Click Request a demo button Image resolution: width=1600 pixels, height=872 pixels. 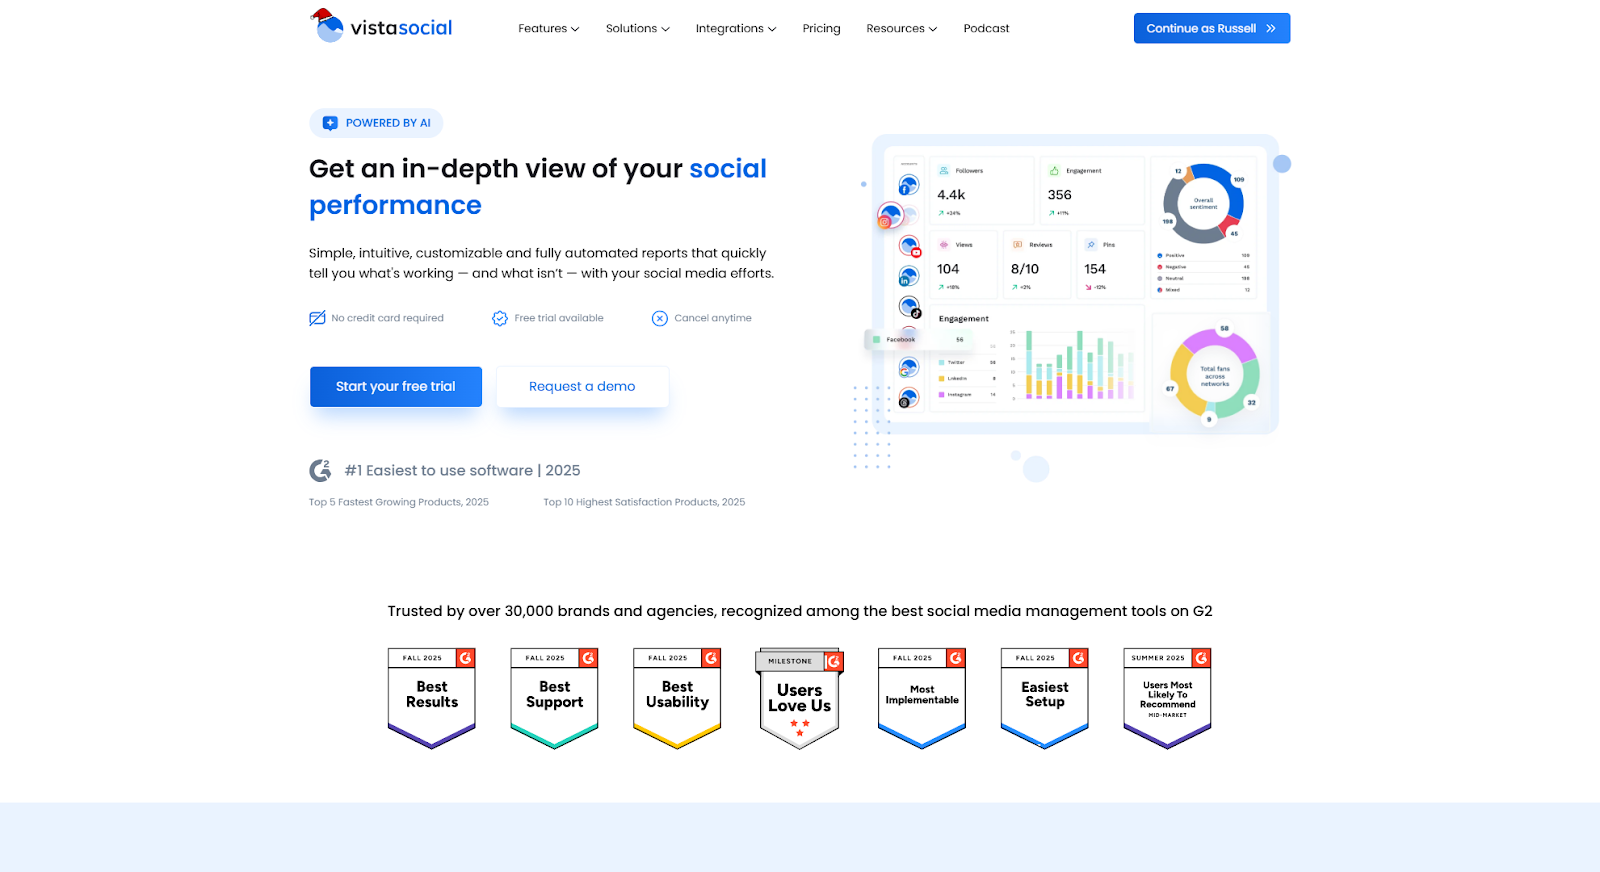coord(582,387)
